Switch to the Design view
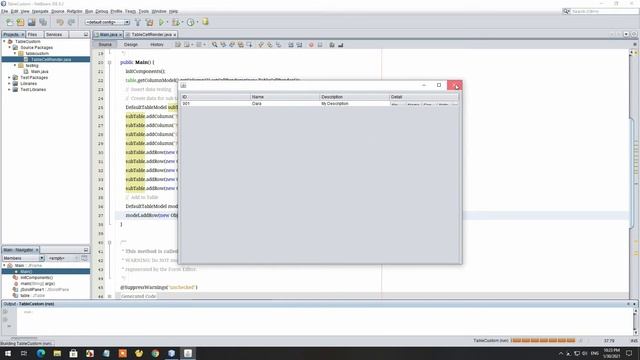Screen dimensions: 640x360 click(x=131, y=44)
